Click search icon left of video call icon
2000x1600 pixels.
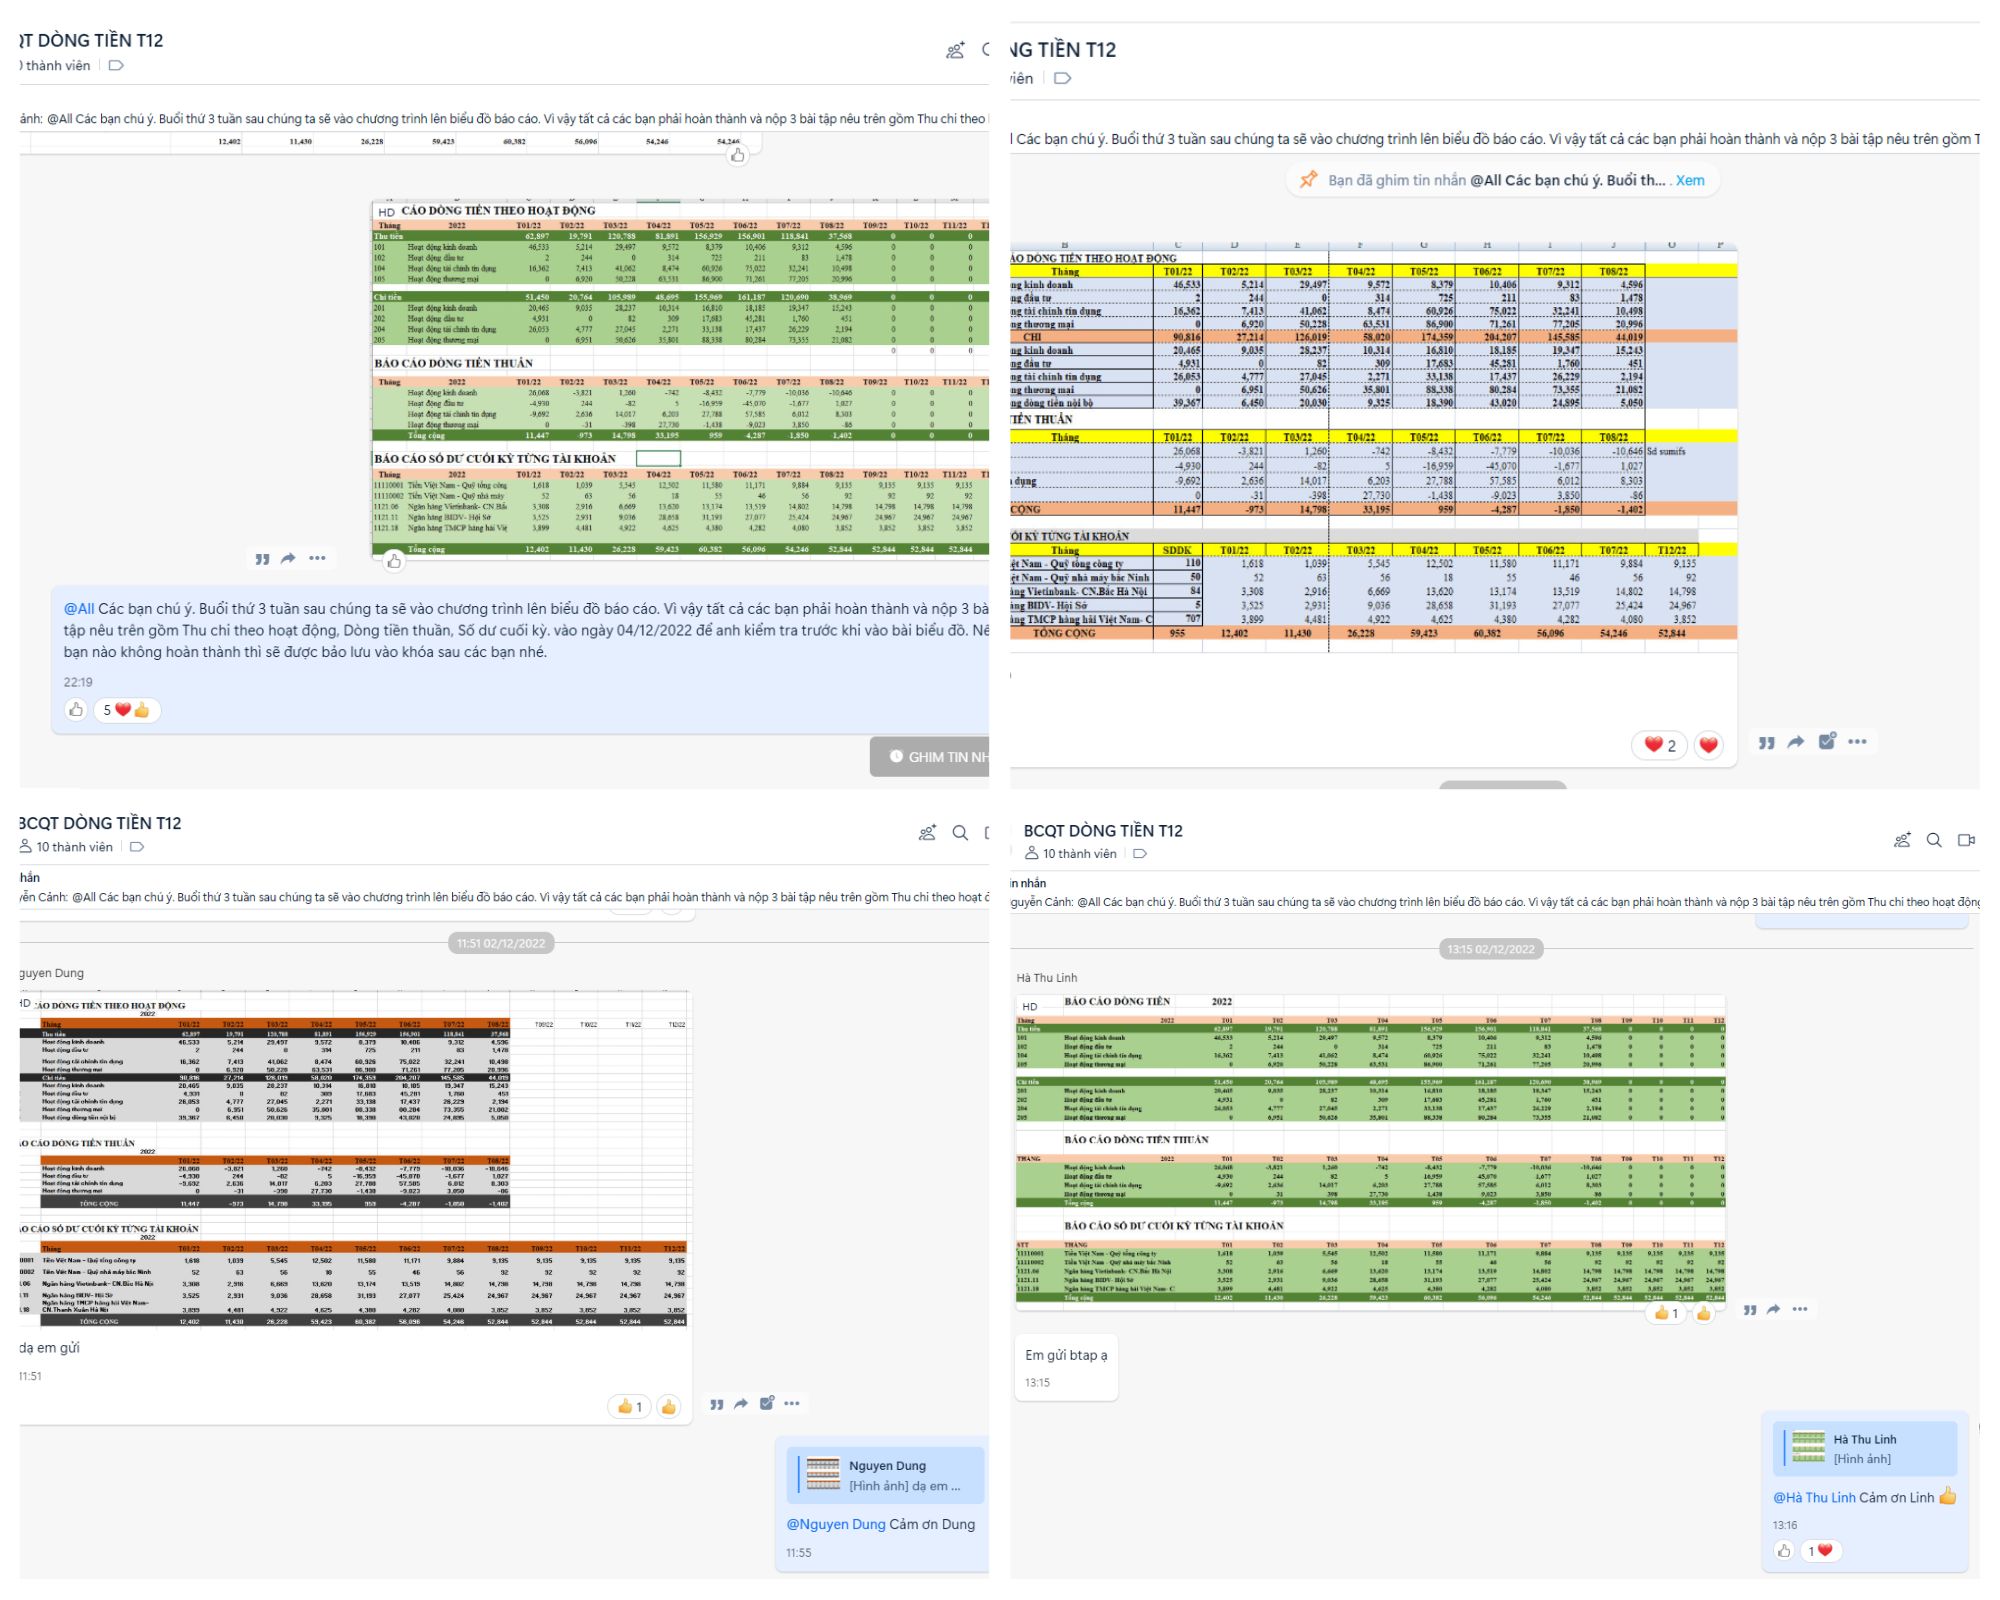1934,840
